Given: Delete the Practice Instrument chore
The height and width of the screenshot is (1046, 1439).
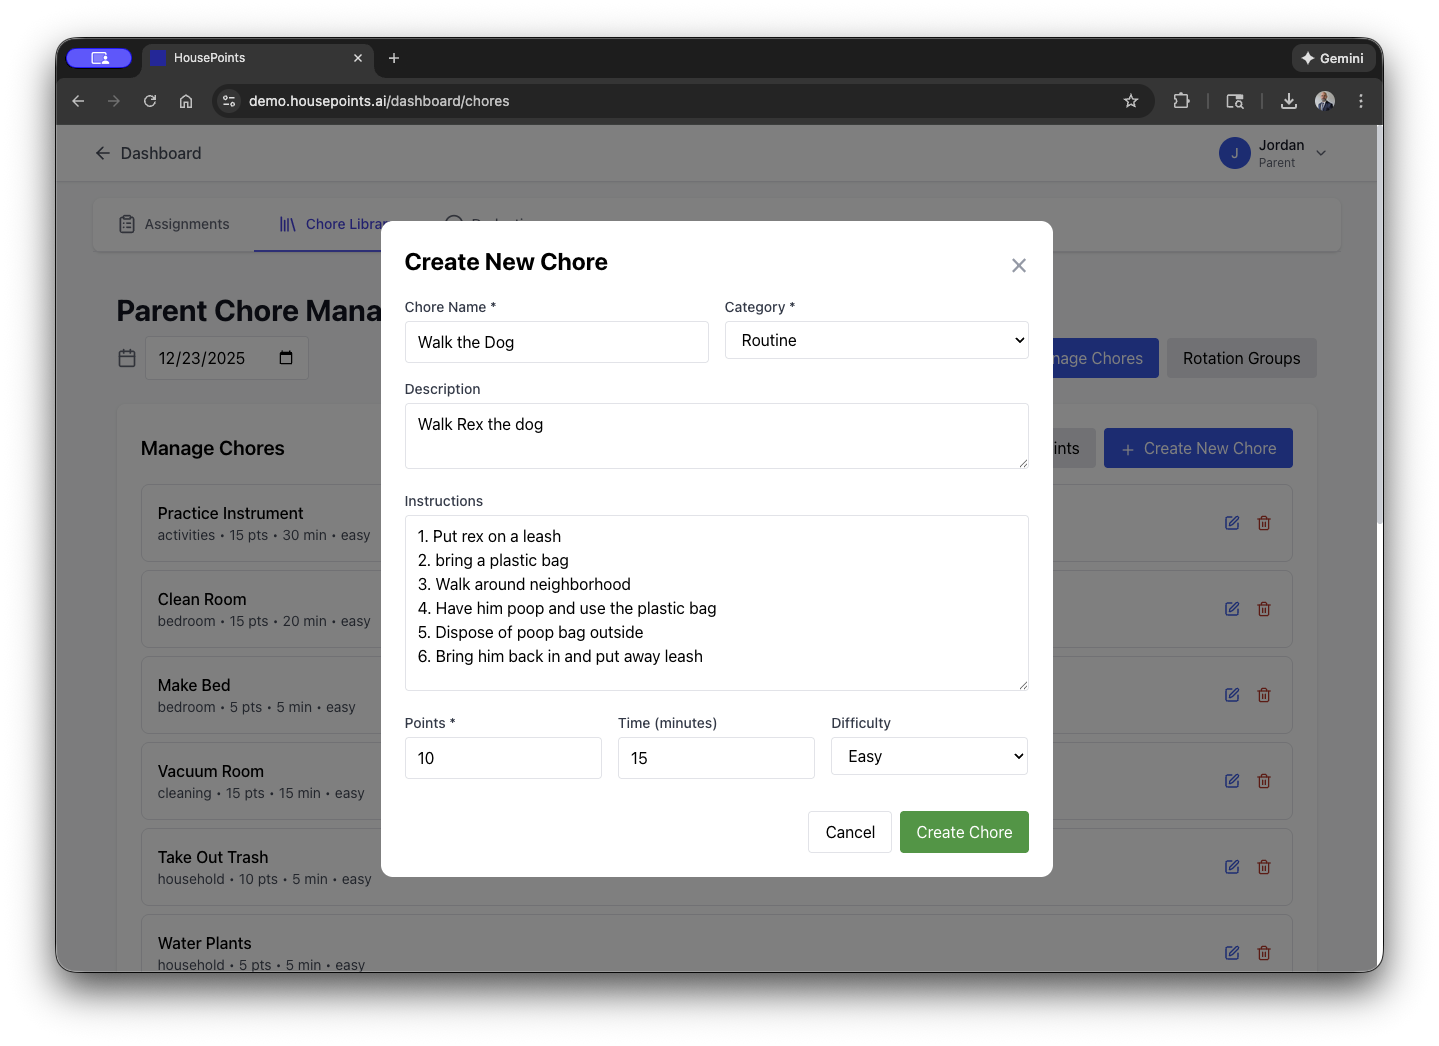Looking at the screenshot, I should point(1264,523).
